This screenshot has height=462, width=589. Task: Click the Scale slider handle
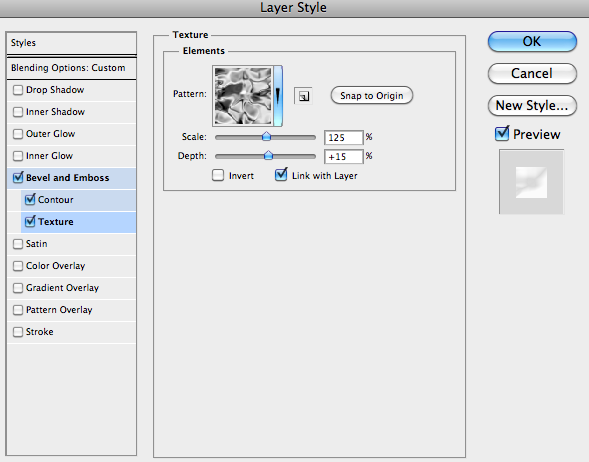(x=266, y=136)
